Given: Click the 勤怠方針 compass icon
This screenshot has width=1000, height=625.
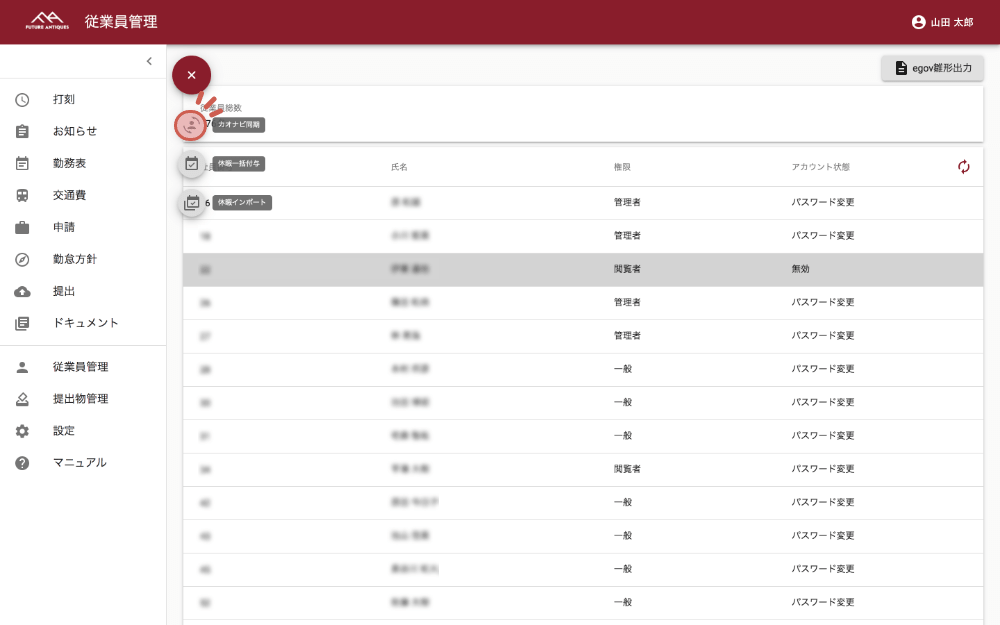Looking at the screenshot, I should click(22, 259).
